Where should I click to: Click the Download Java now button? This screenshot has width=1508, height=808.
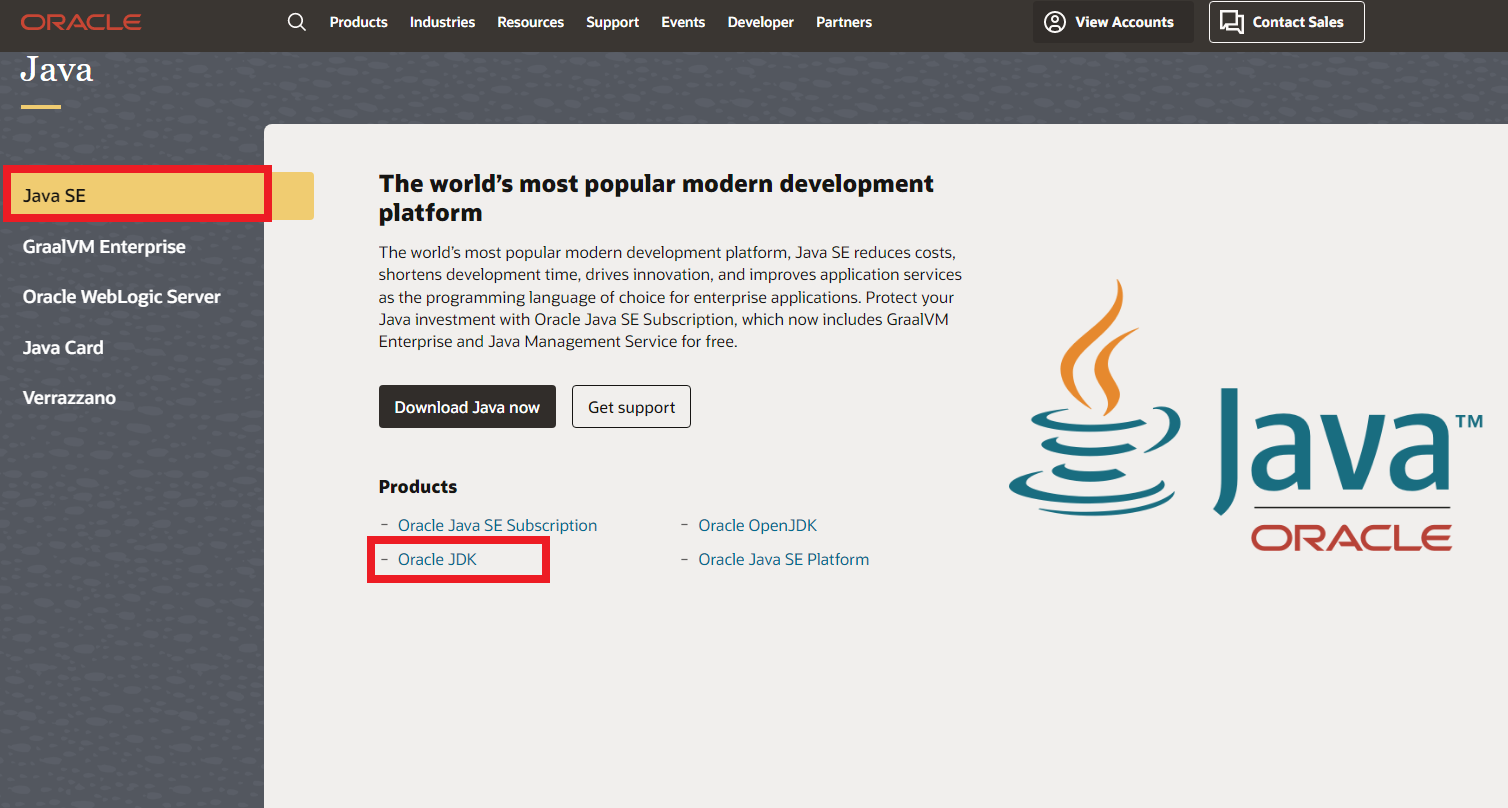(x=467, y=407)
